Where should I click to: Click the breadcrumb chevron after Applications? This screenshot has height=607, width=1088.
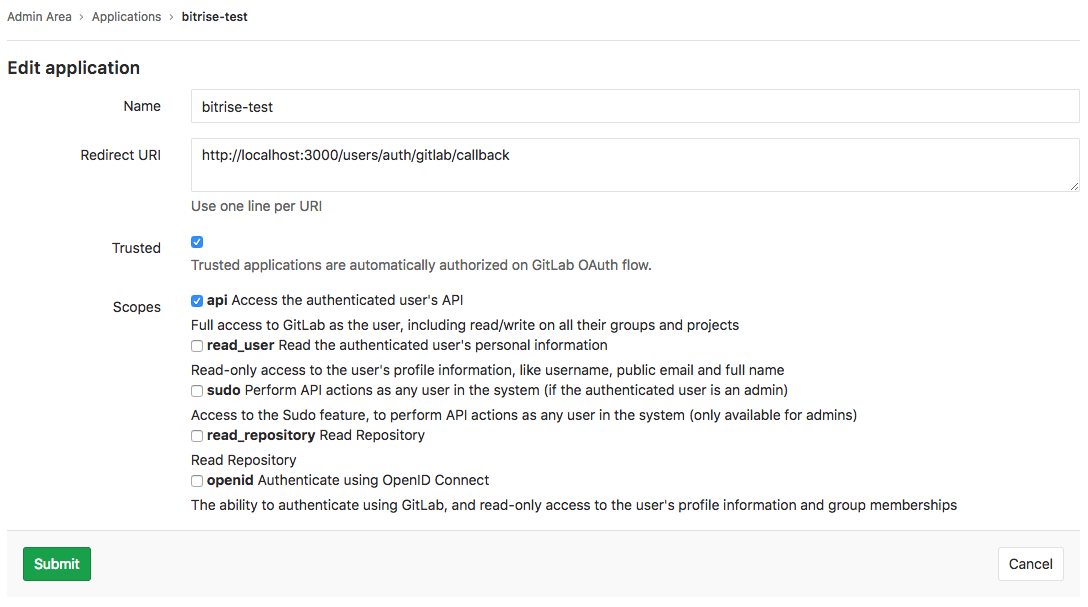(169, 16)
